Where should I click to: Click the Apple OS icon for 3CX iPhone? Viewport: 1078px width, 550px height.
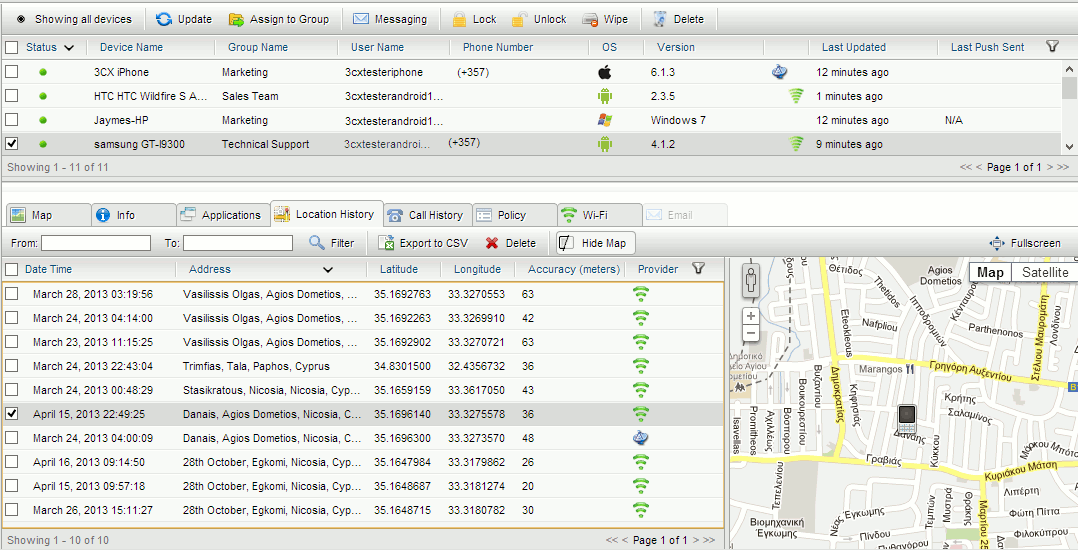605,72
